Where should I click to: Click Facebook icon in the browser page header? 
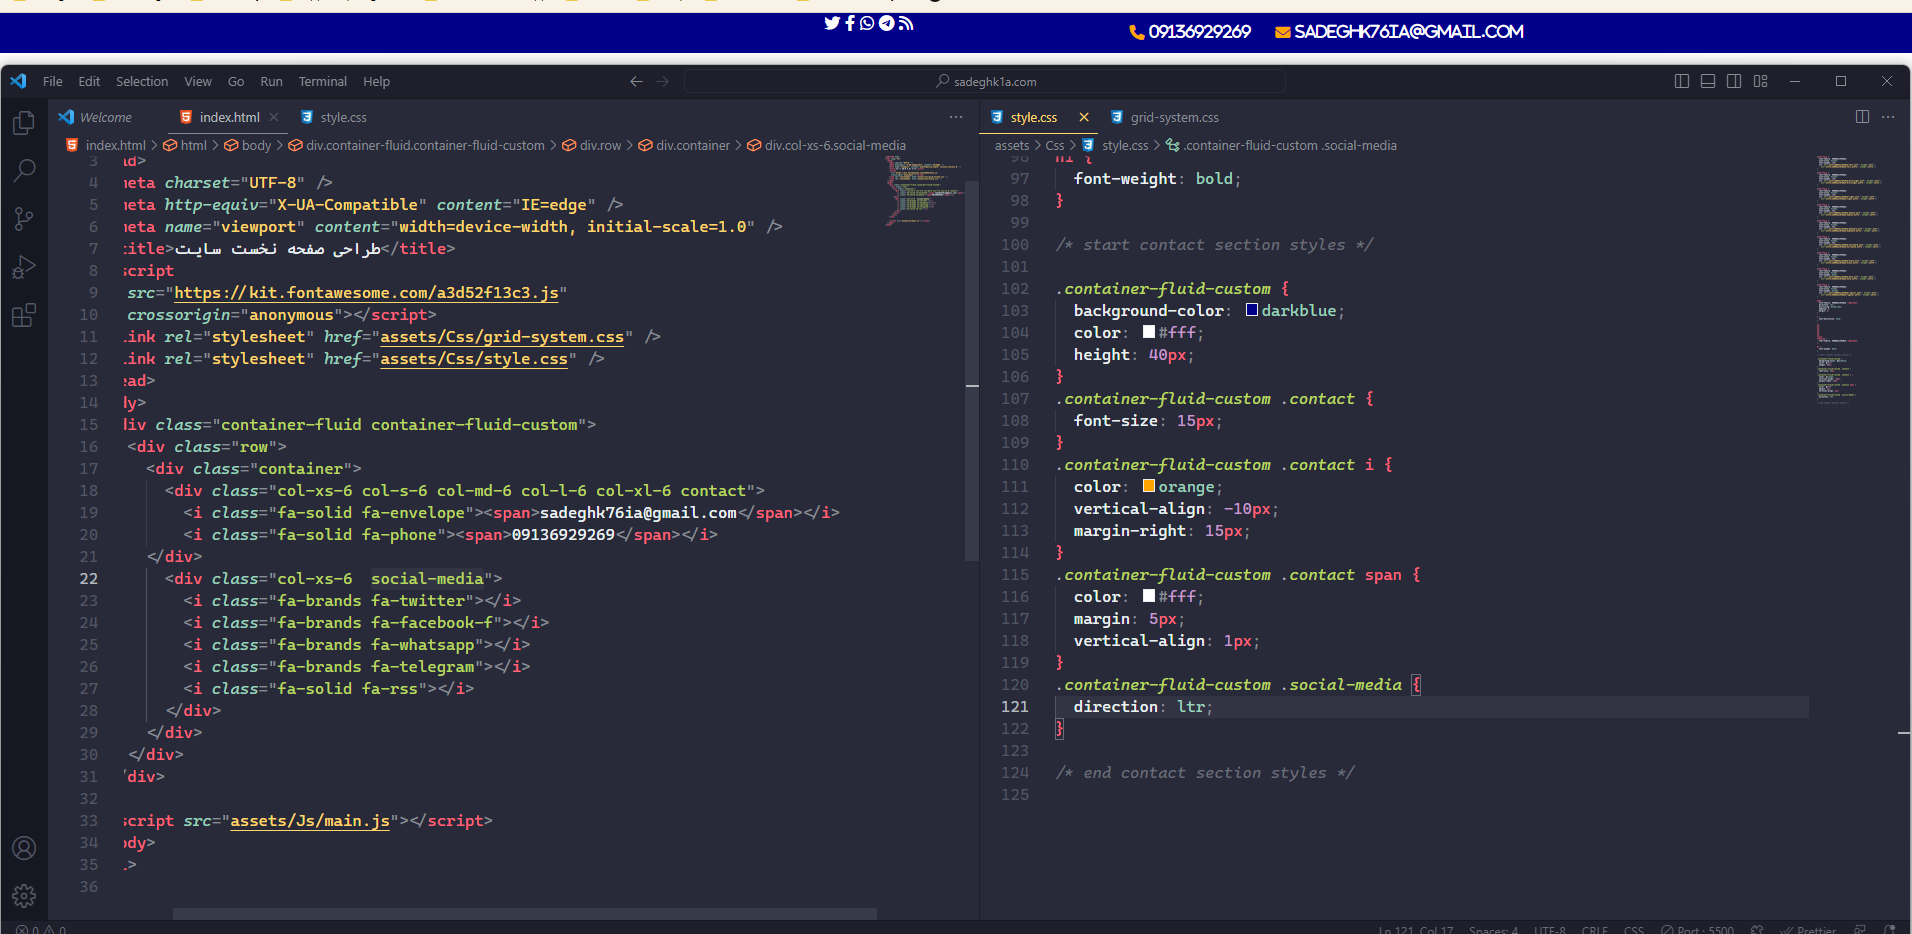(x=850, y=23)
